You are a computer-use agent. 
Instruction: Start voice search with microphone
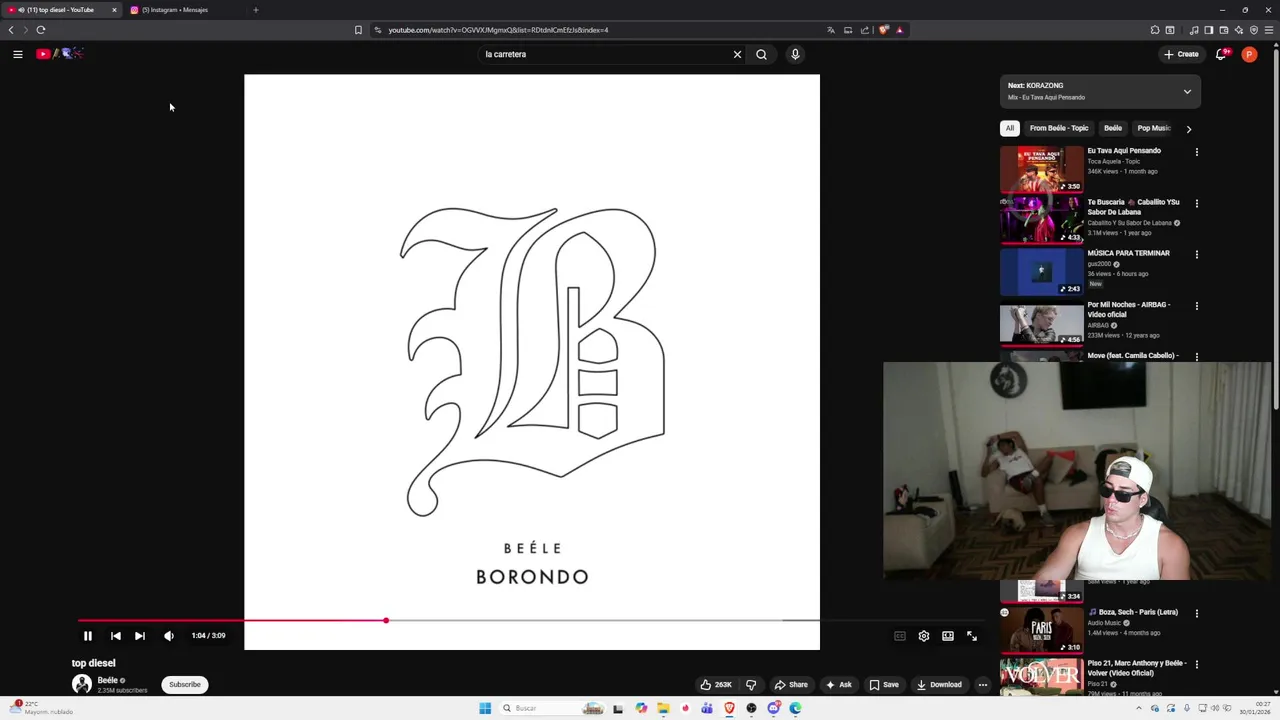[x=795, y=54]
